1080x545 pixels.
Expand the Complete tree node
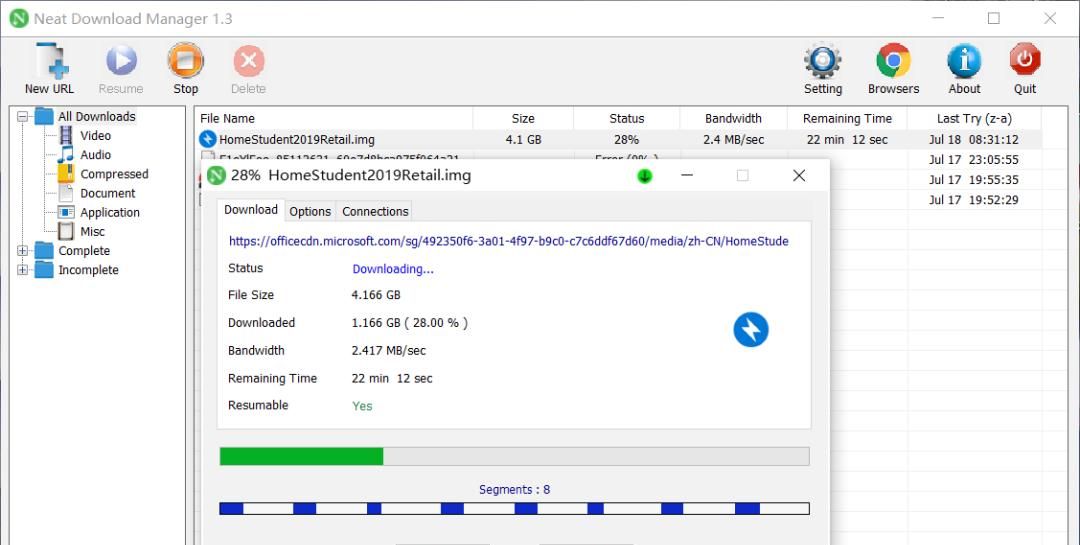click(x=23, y=251)
